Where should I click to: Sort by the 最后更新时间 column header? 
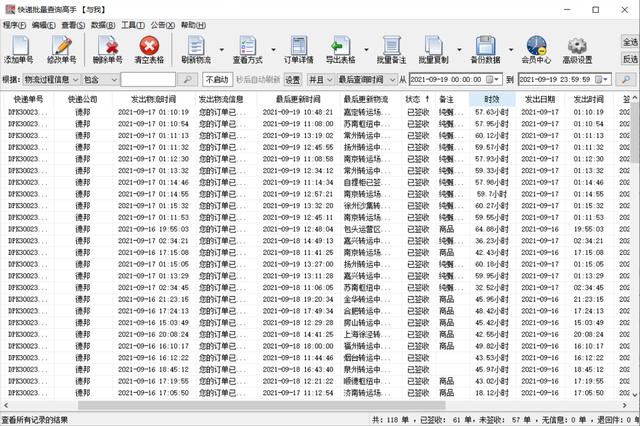click(x=298, y=99)
